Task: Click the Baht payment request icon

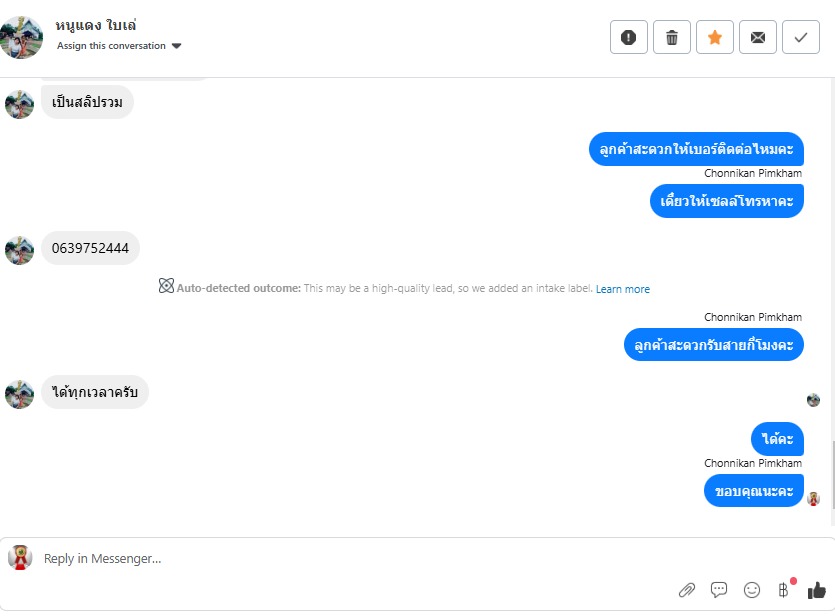Action: [x=784, y=590]
